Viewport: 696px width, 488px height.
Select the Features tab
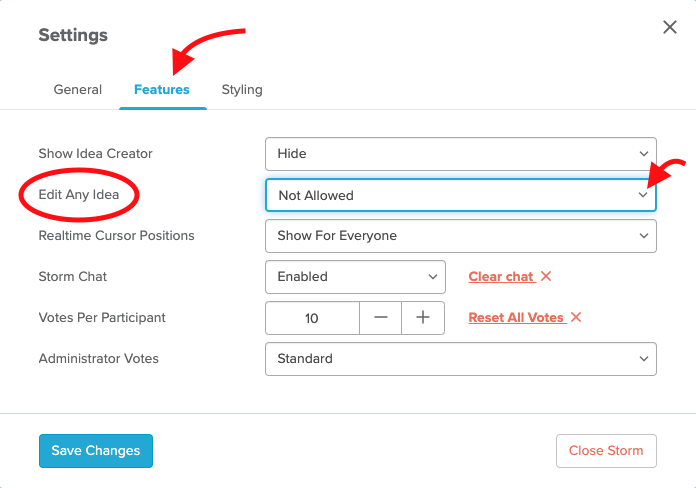tap(162, 90)
